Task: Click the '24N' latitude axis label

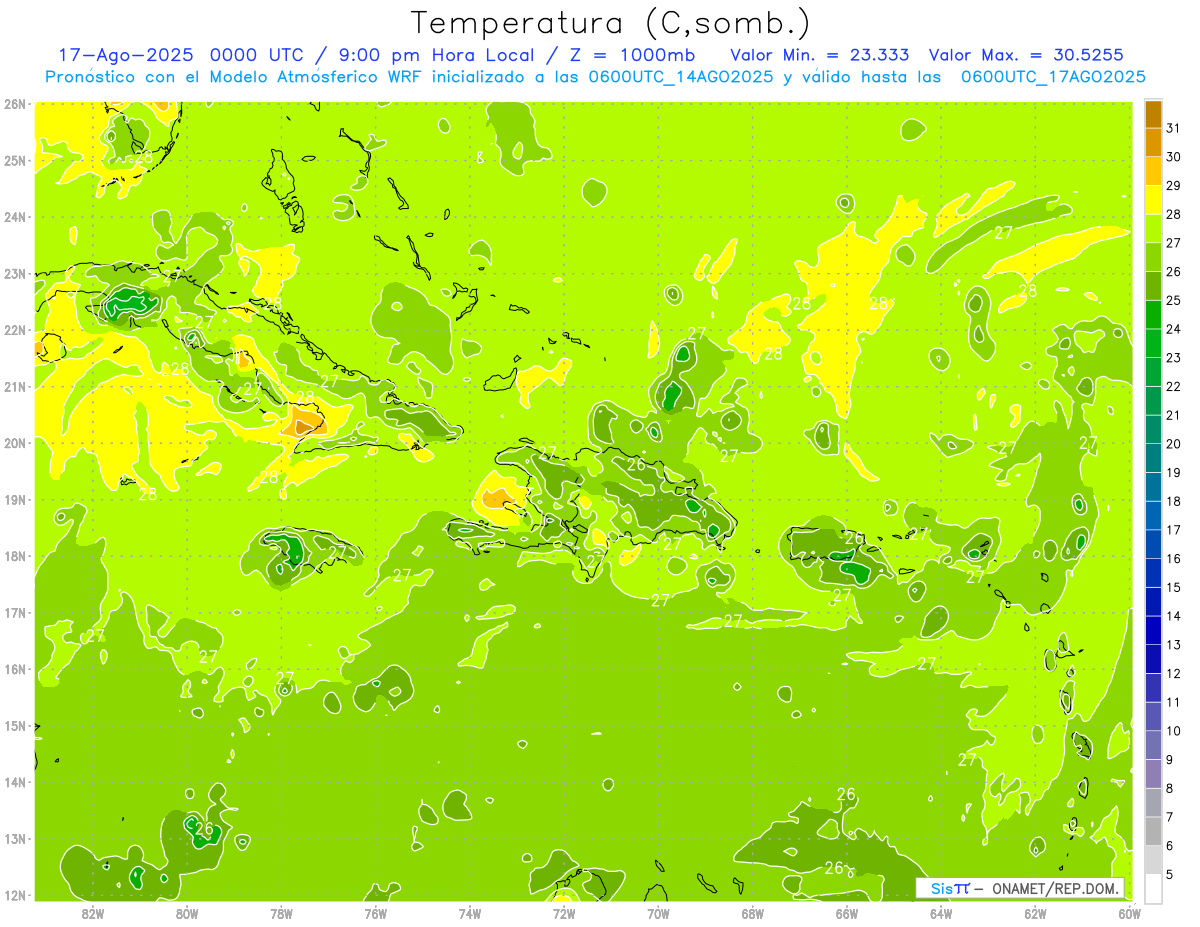Action: tap(14, 216)
